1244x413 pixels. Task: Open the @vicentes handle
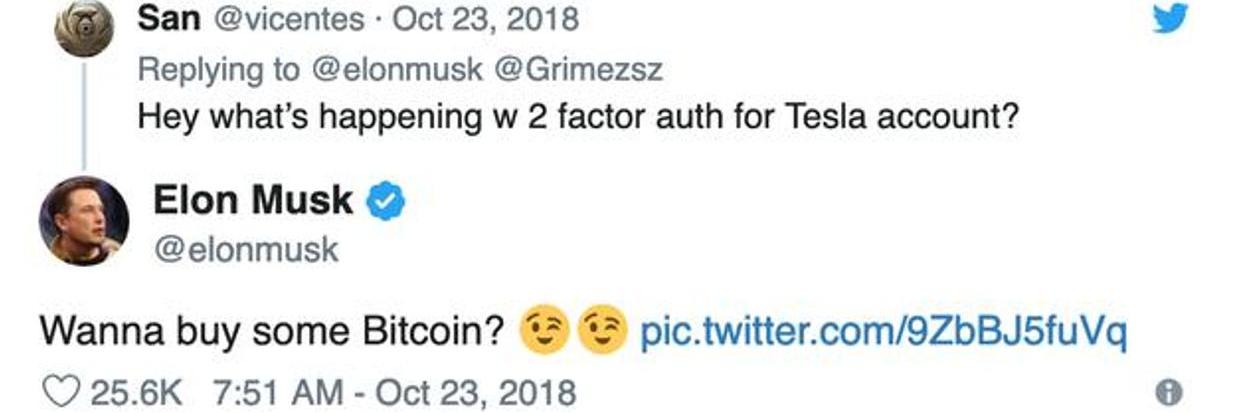291,19
